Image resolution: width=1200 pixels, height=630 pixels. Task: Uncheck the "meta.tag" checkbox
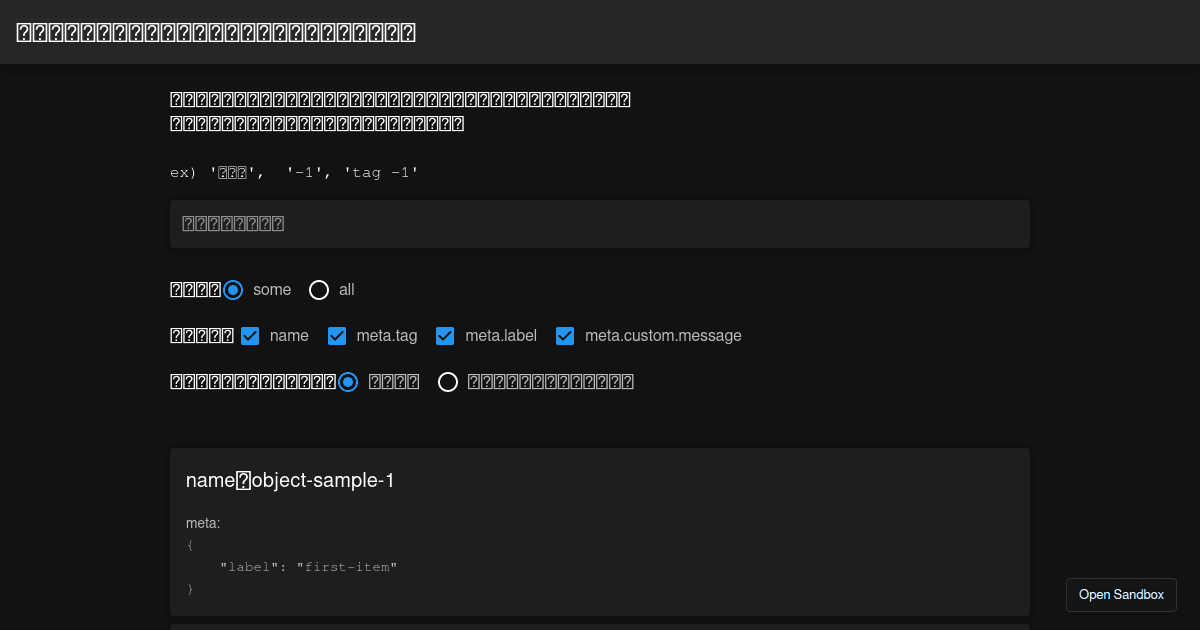coord(337,336)
